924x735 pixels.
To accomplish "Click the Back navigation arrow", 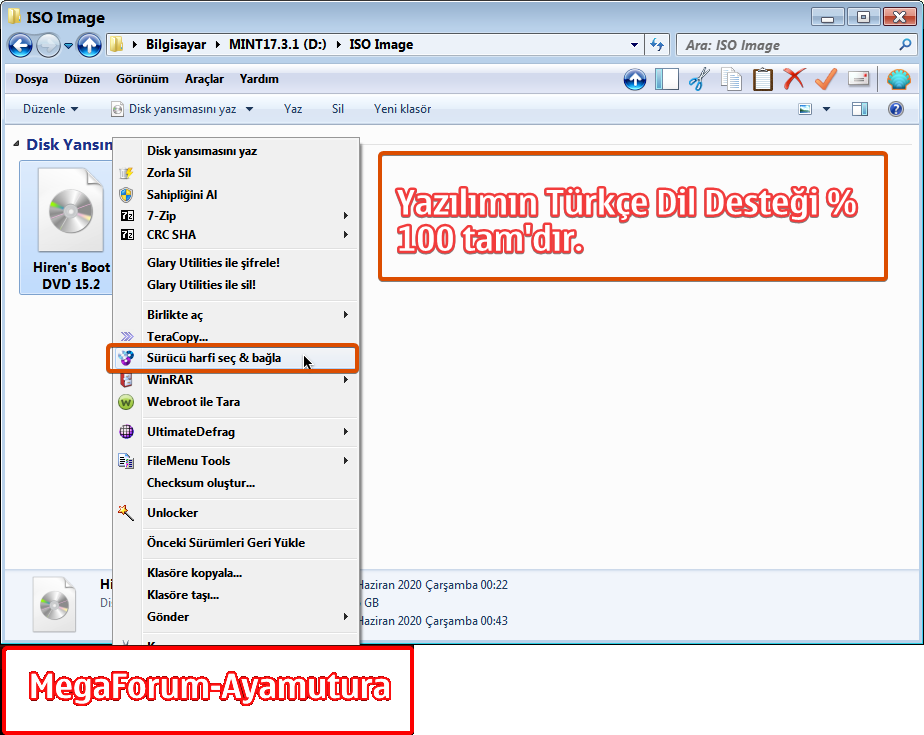I will [x=20, y=45].
